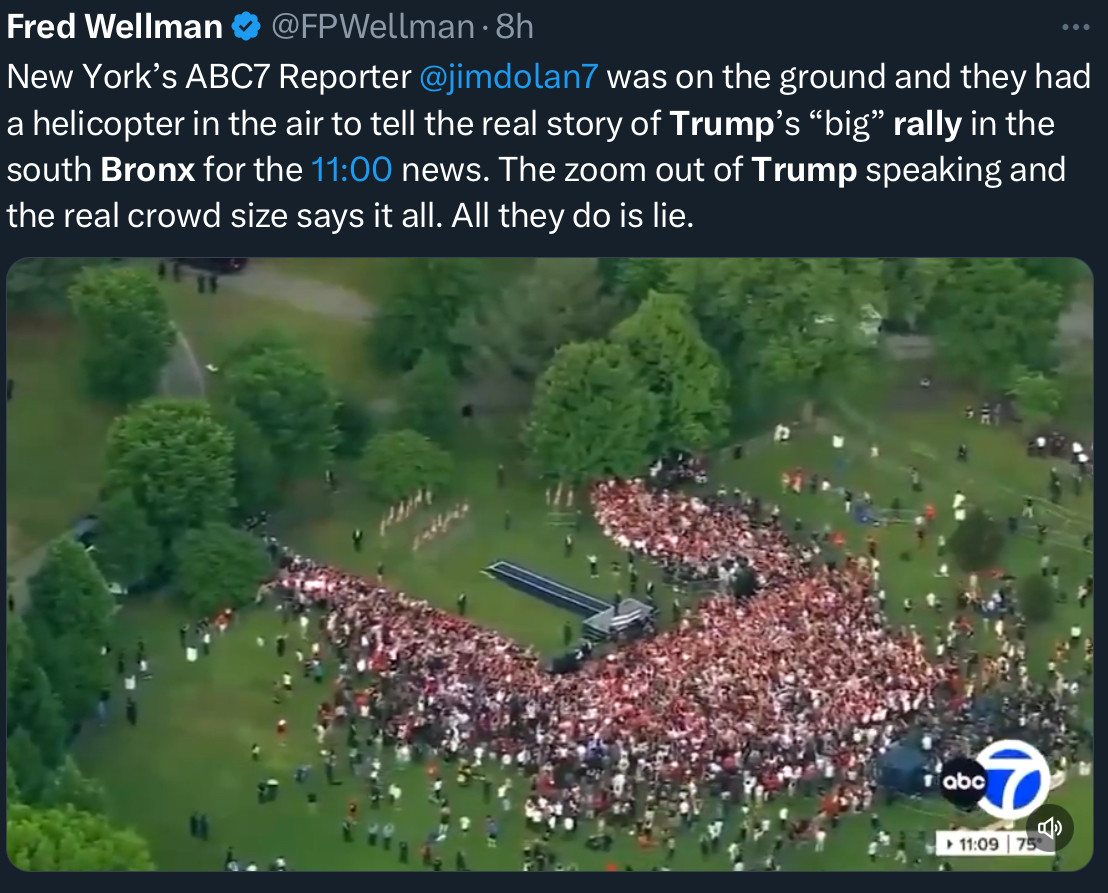Open the 8h timestamp permalink
Image resolution: width=1108 pixels, height=893 pixels.
pos(514,27)
